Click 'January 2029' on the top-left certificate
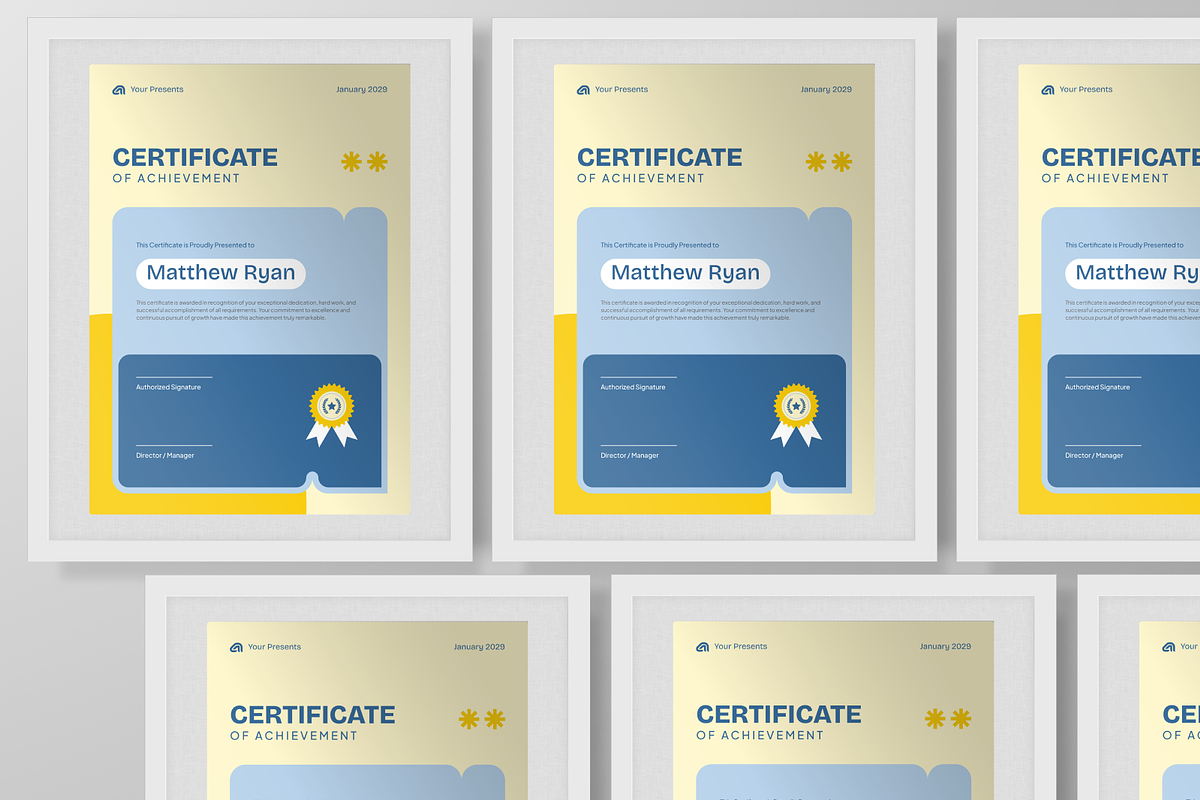Screen dimensions: 1200x800 (362, 90)
